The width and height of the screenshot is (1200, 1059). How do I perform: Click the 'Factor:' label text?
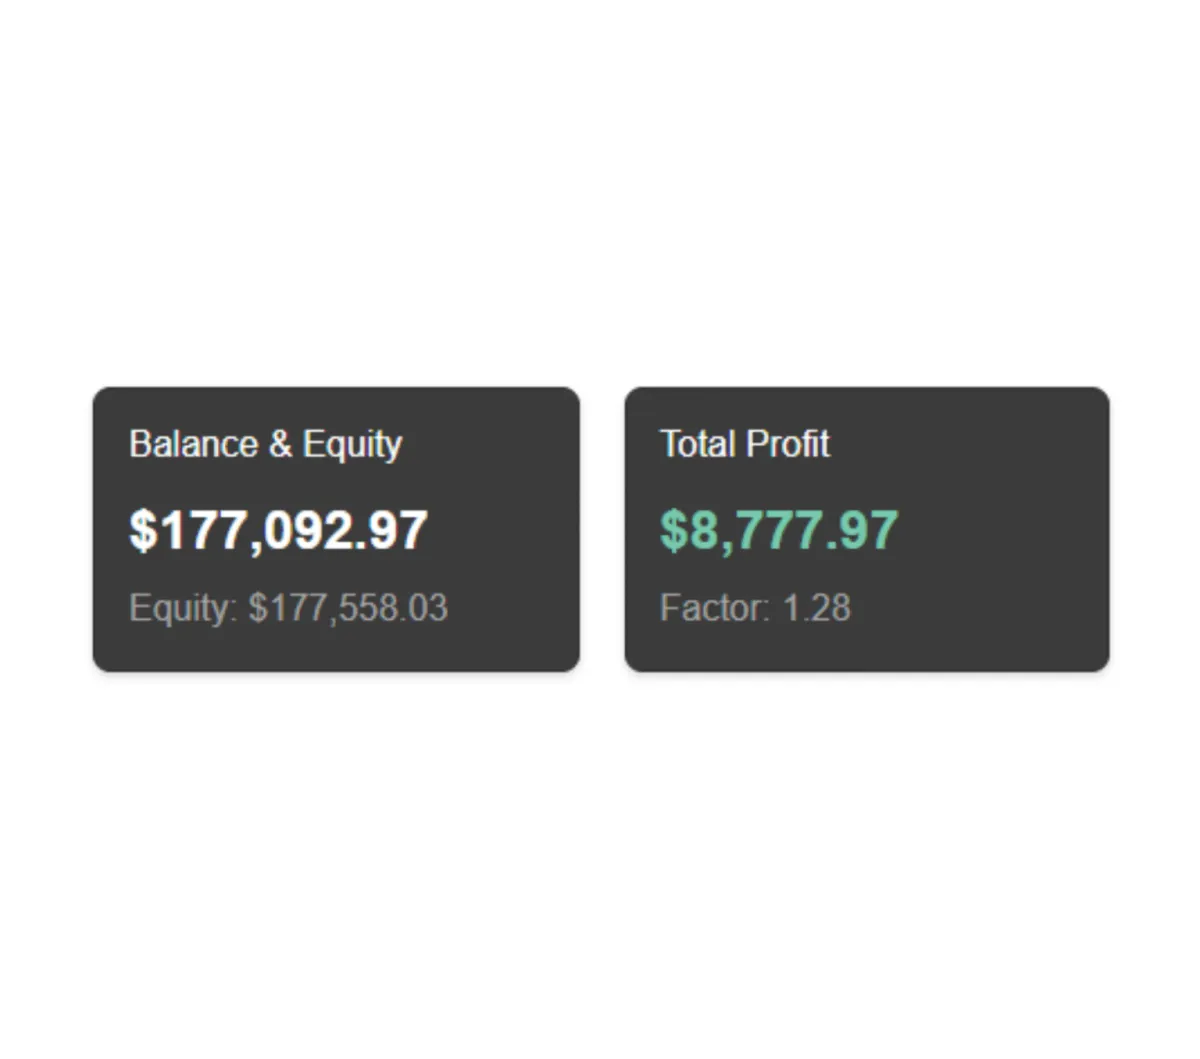714,608
